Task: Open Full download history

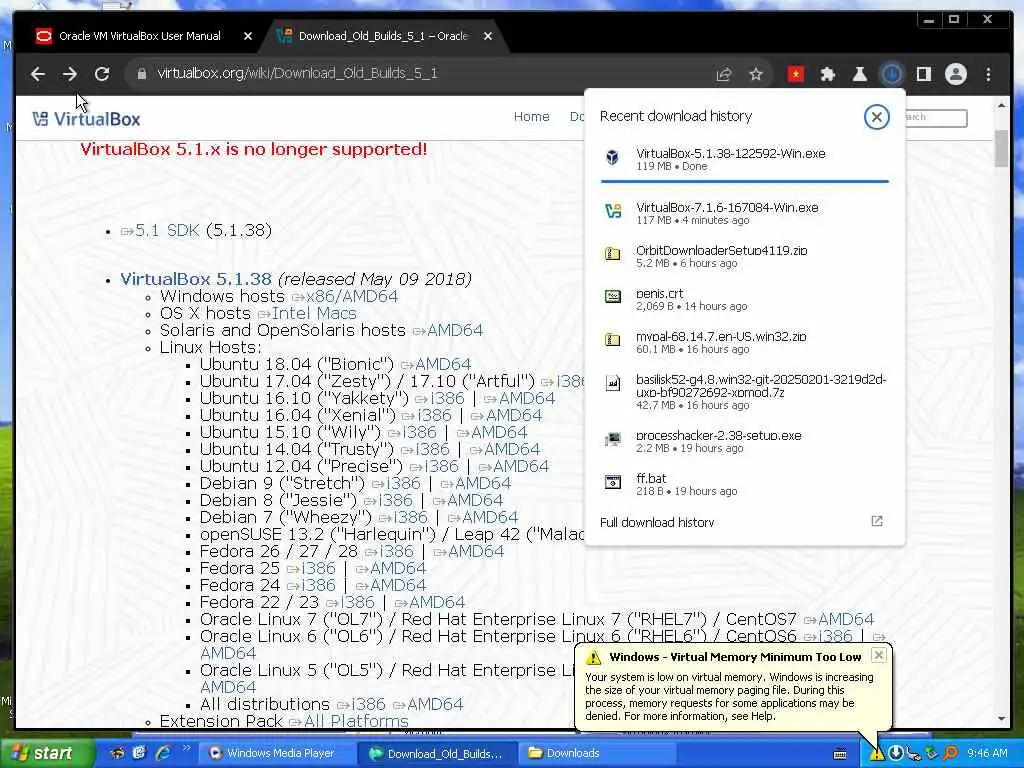Action: click(x=656, y=522)
